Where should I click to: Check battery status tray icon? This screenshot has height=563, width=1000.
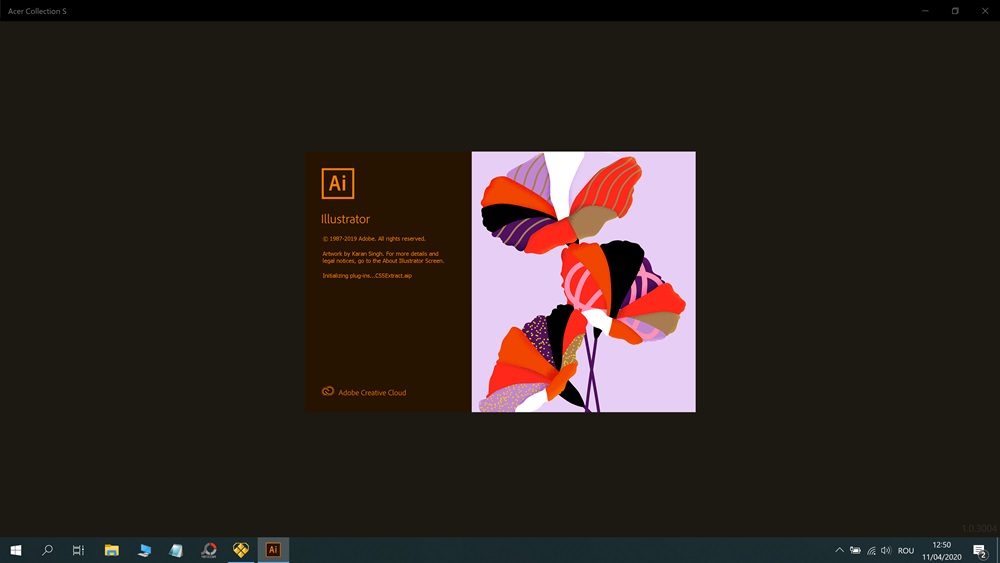pos(855,550)
